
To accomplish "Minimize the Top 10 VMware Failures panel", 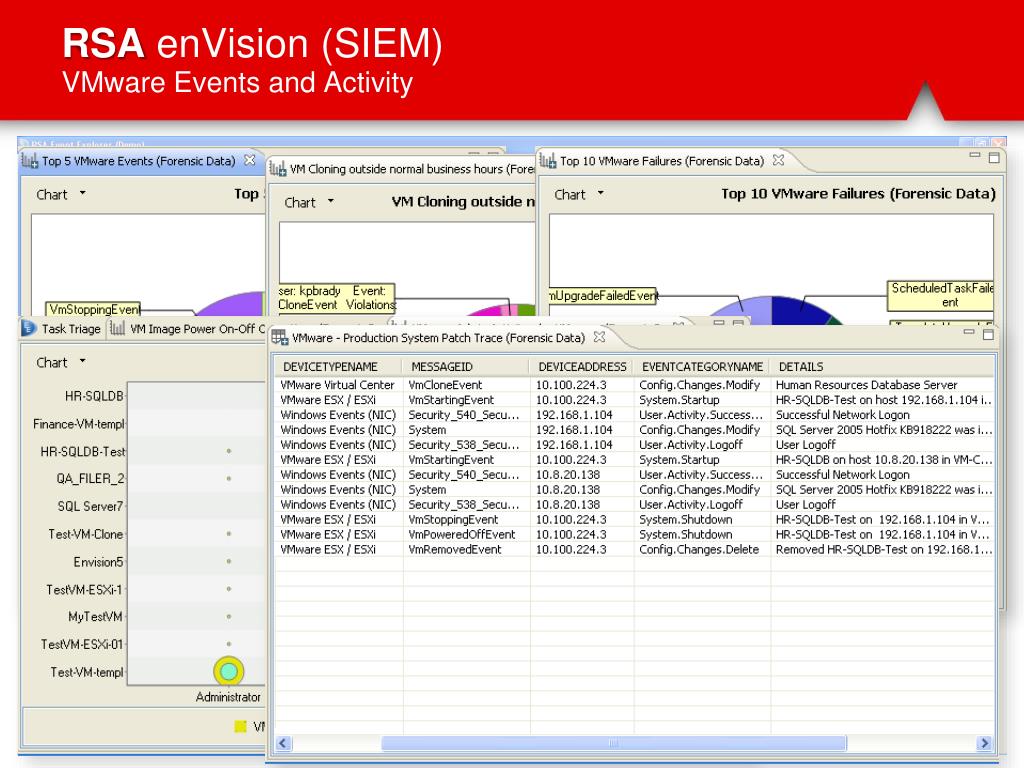I will [975, 155].
